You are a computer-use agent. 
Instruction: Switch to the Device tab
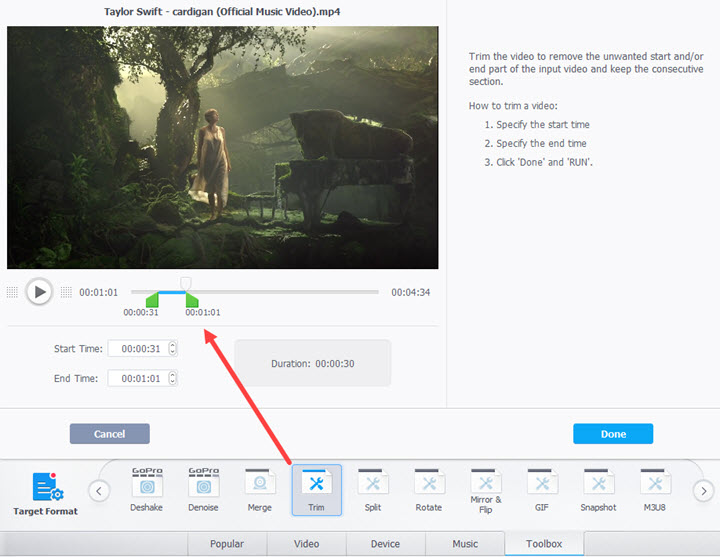coord(385,544)
